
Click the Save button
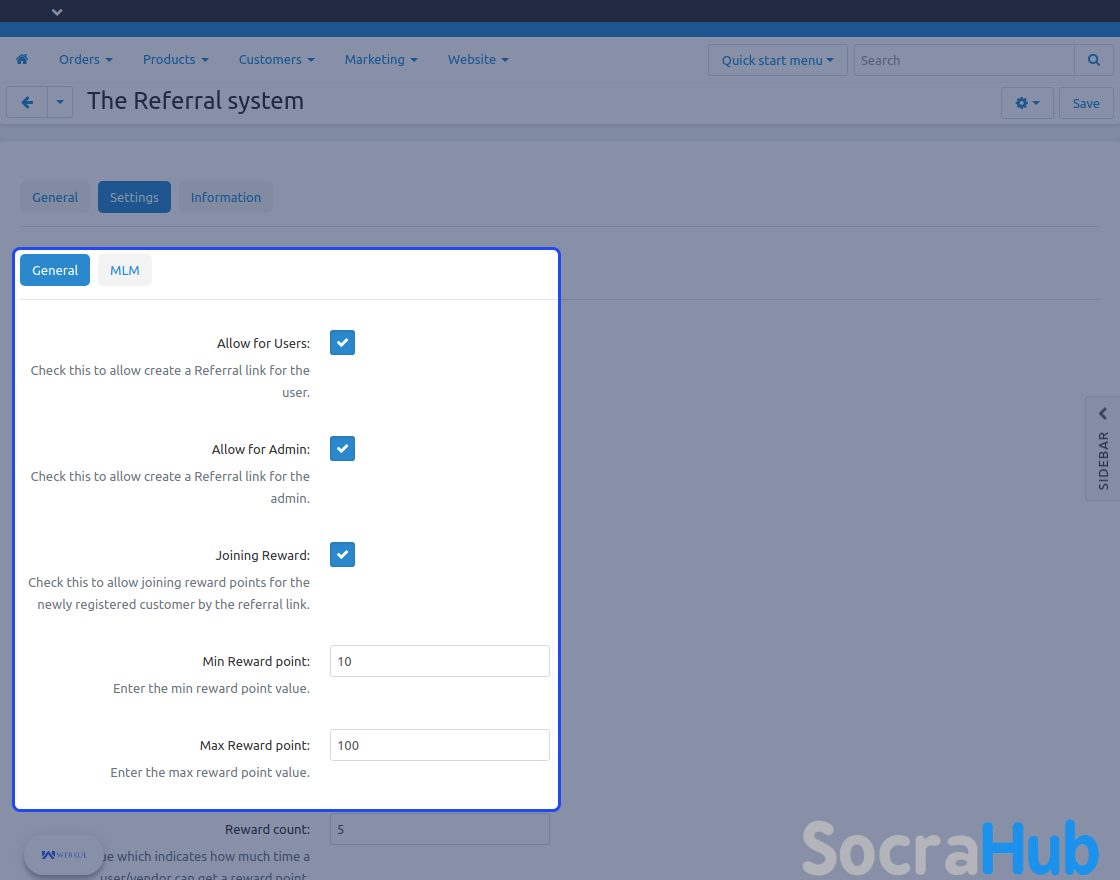pyautogui.click(x=1085, y=103)
